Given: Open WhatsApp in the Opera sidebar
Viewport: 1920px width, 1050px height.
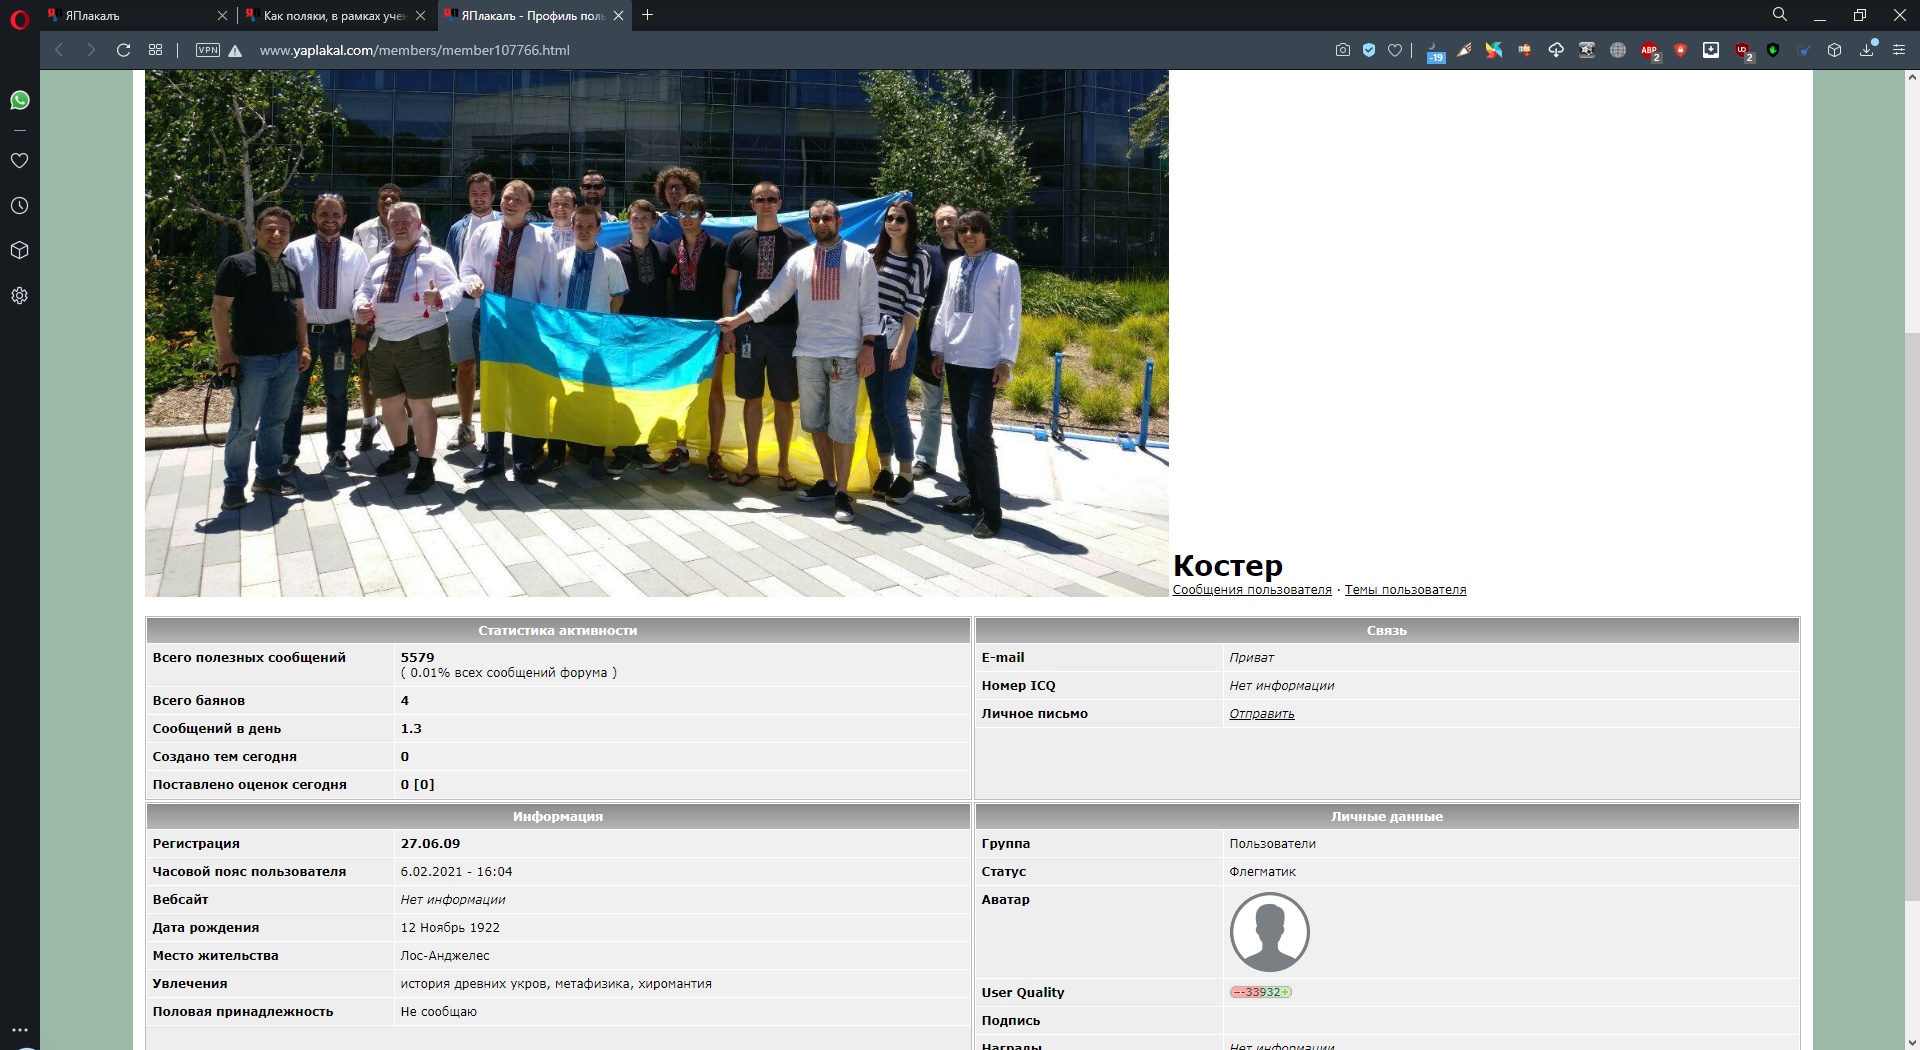Looking at the screenshot, I should point(19,100).
